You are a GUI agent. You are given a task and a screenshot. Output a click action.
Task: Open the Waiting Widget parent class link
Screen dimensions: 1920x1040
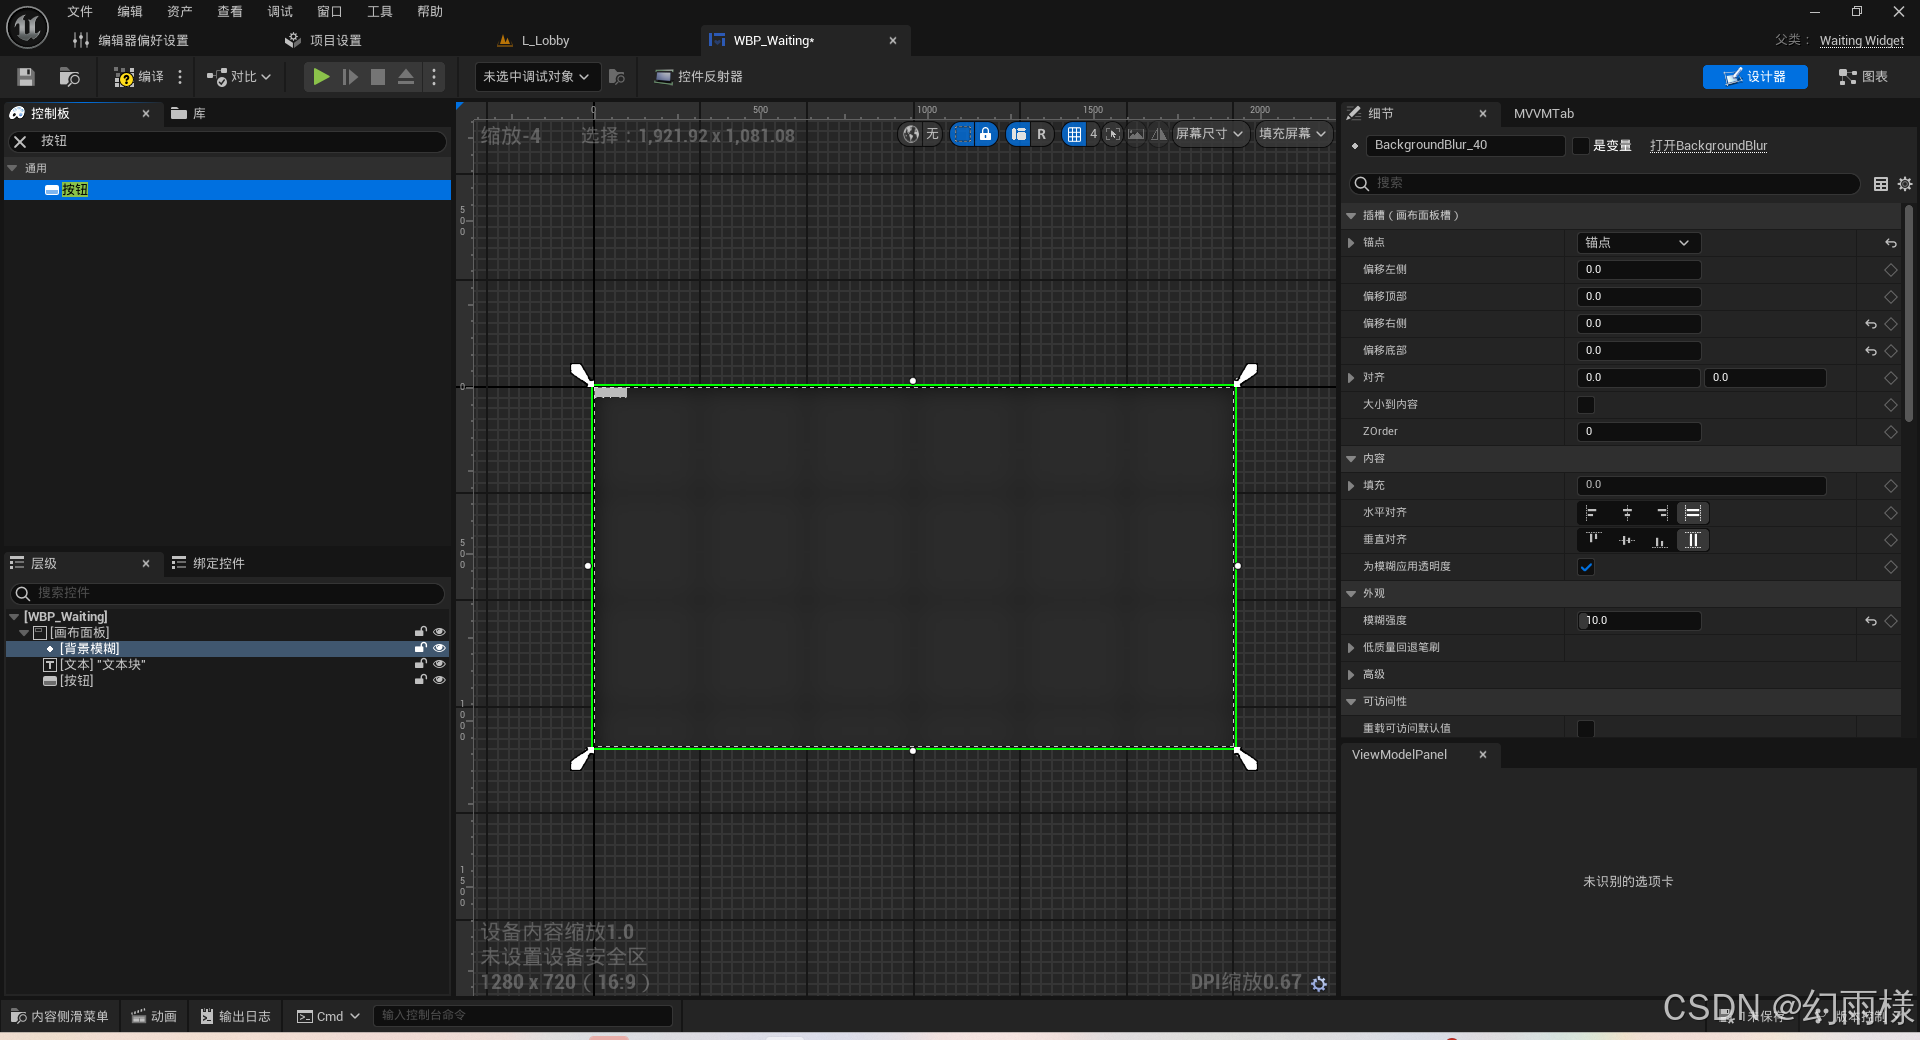[x=1861, y=41]
